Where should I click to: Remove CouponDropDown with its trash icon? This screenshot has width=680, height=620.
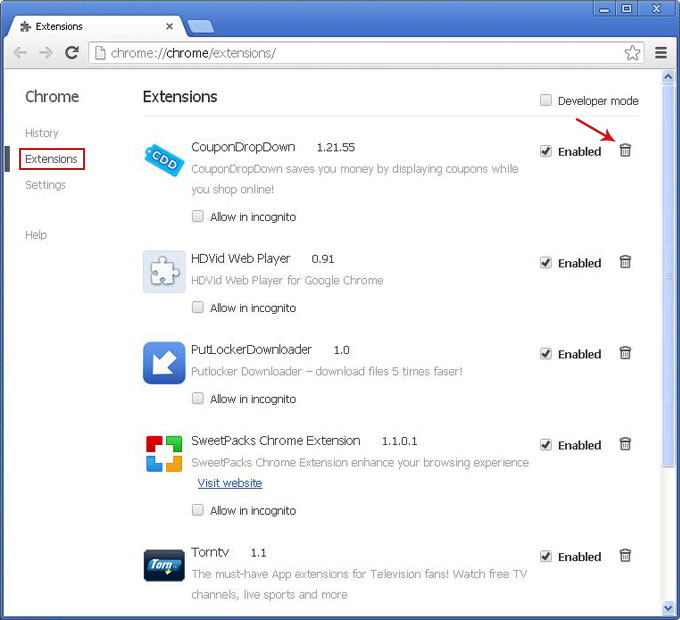click(x=625, y=150)
